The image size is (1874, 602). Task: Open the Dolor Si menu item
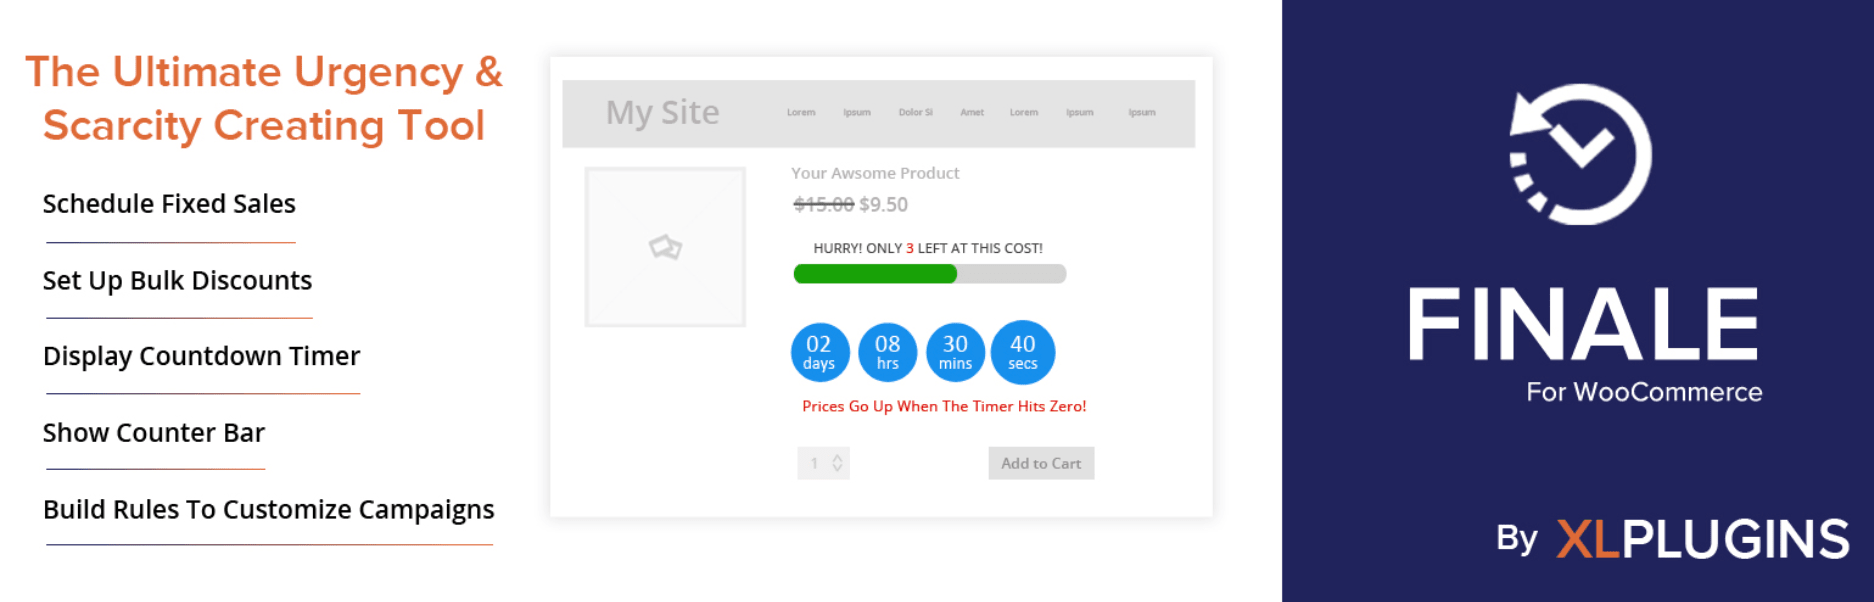(915, 113)
